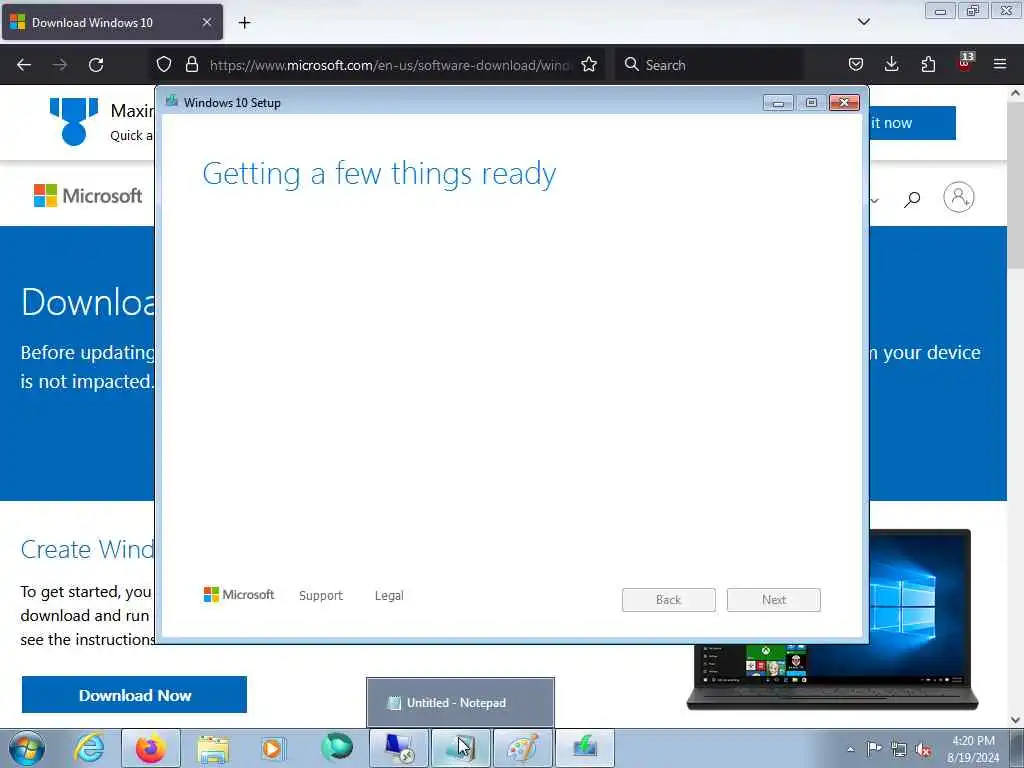Open Windows Explorer folder taskbar icon
This screenshot has height=768, width=1024.
coord(213,748)
